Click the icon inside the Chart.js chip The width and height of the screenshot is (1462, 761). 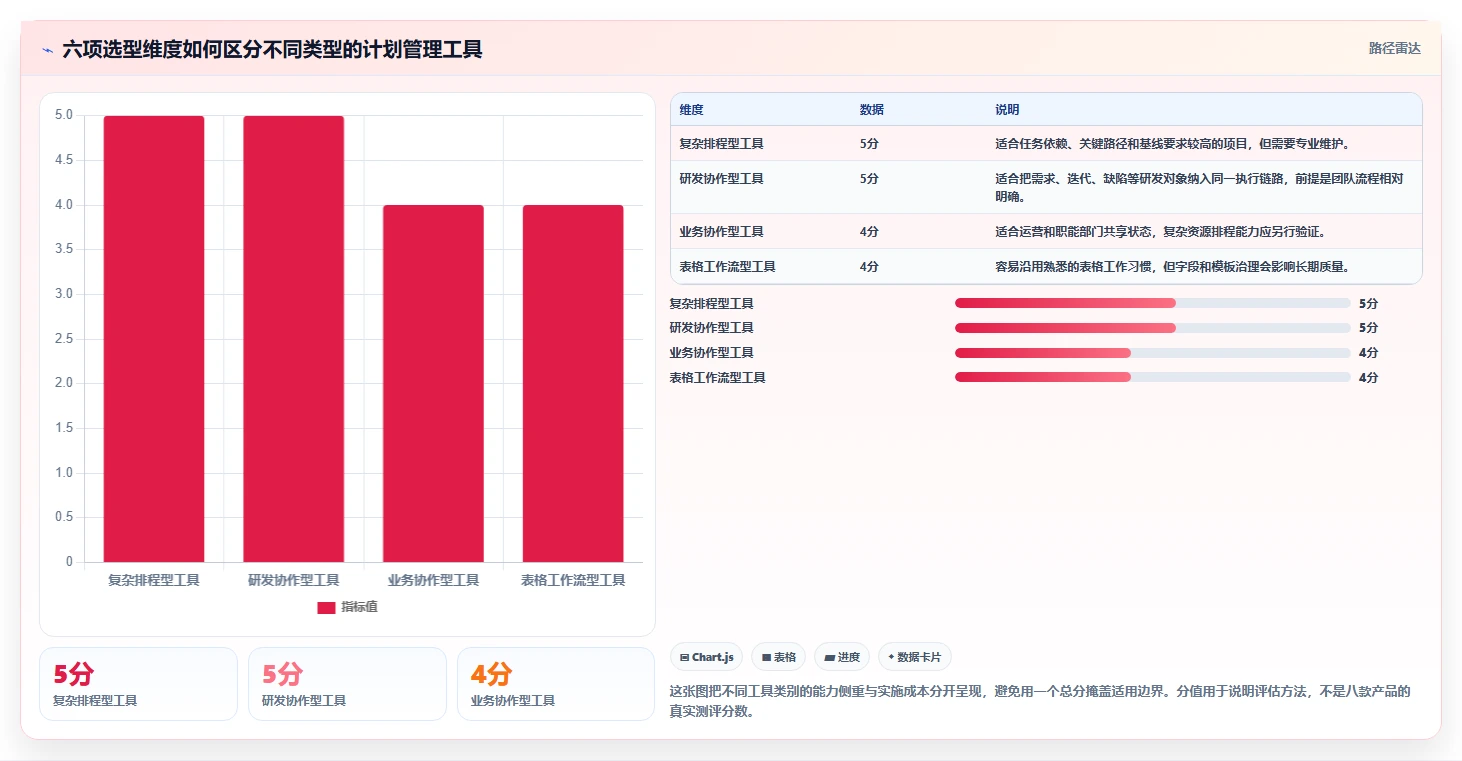(684, 658)
